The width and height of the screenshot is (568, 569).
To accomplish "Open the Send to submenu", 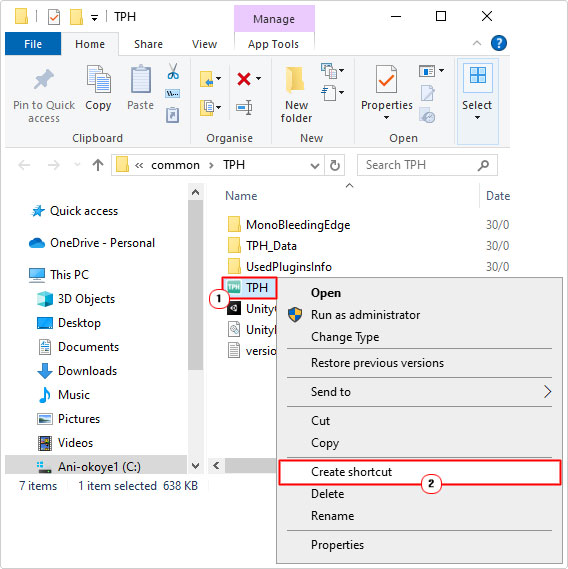I will pyautogui.click(x=420, y=392).
